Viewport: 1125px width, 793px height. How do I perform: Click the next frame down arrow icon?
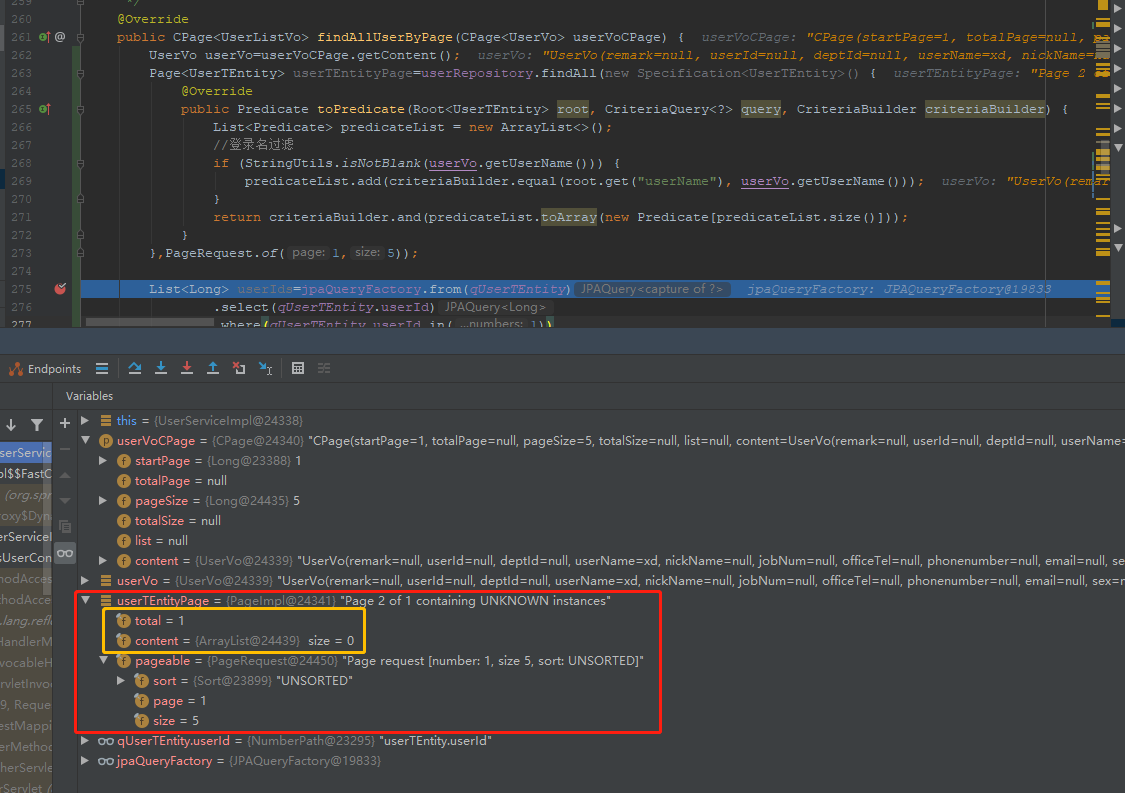pyautogui.click(x=11, y=425)
